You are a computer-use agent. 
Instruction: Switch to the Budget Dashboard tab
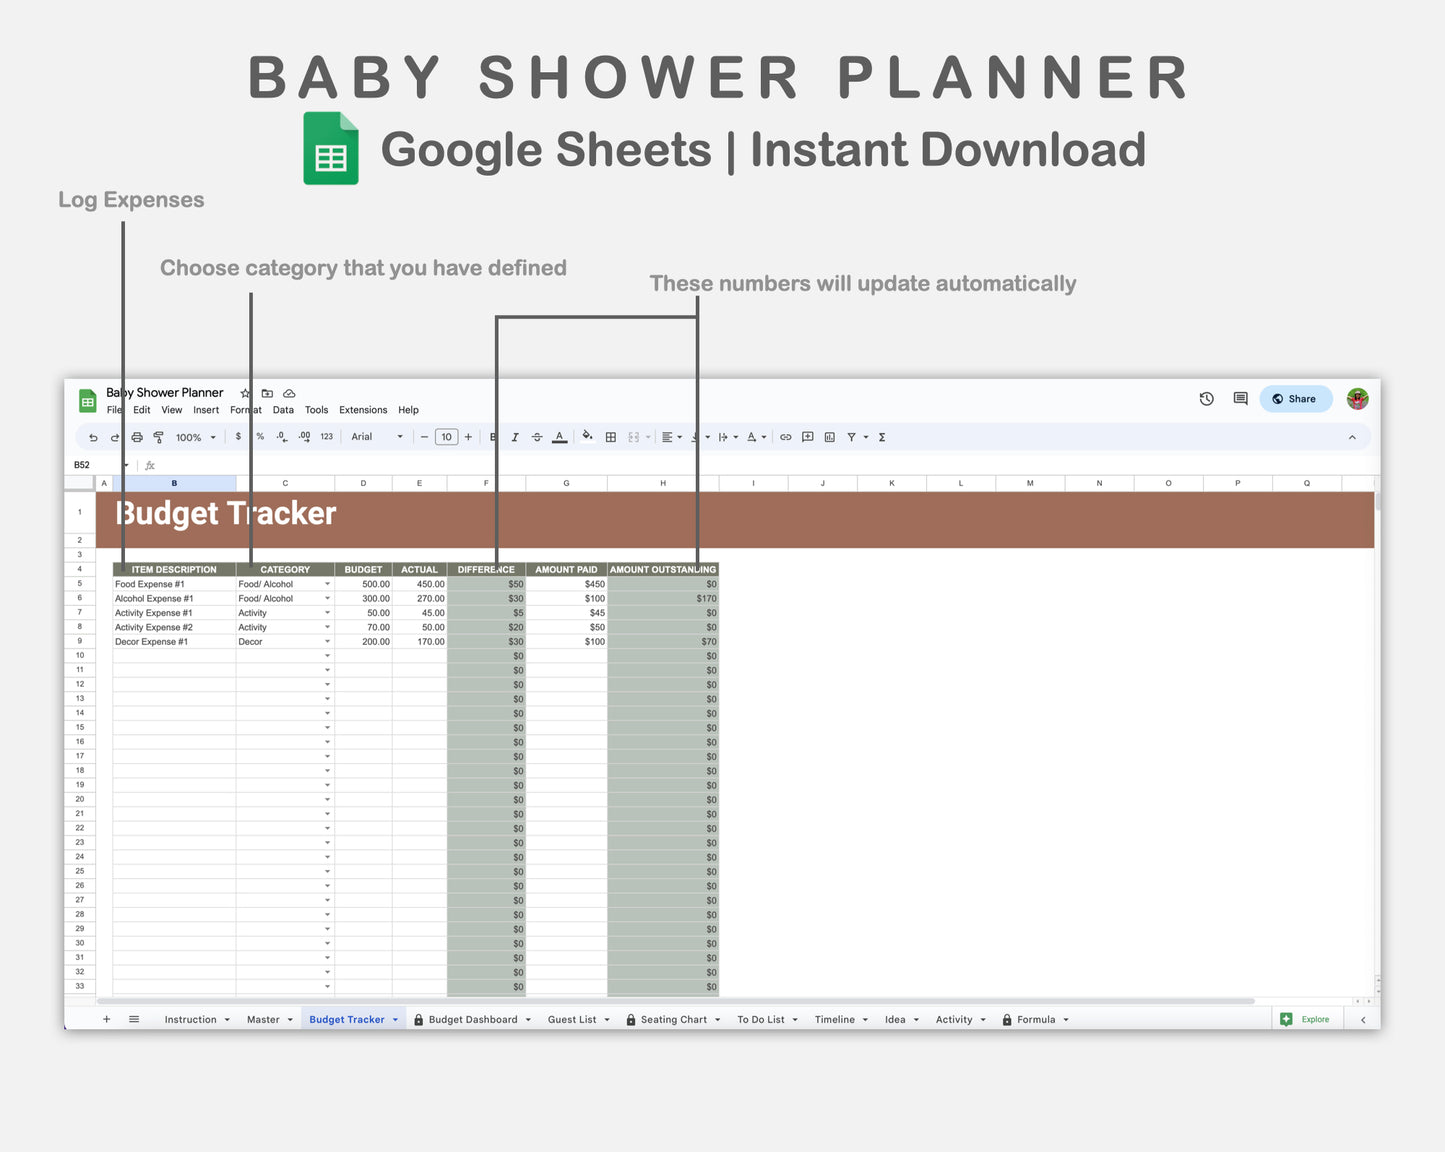471,1019
